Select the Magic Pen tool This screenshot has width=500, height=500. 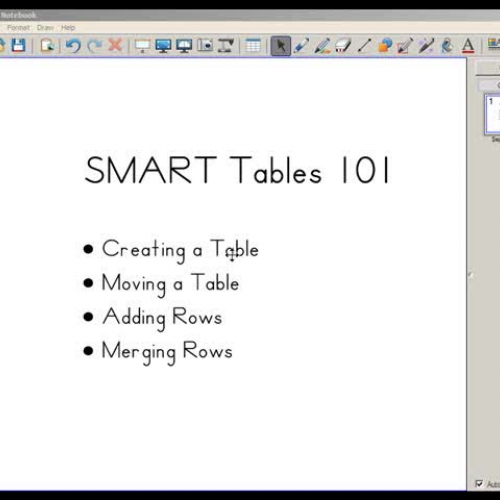(x=426, y=45)
